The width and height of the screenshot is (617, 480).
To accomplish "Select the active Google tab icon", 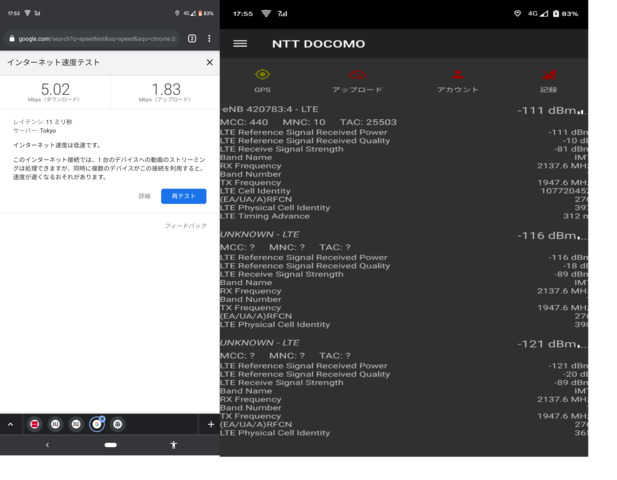I will point(97,425).
